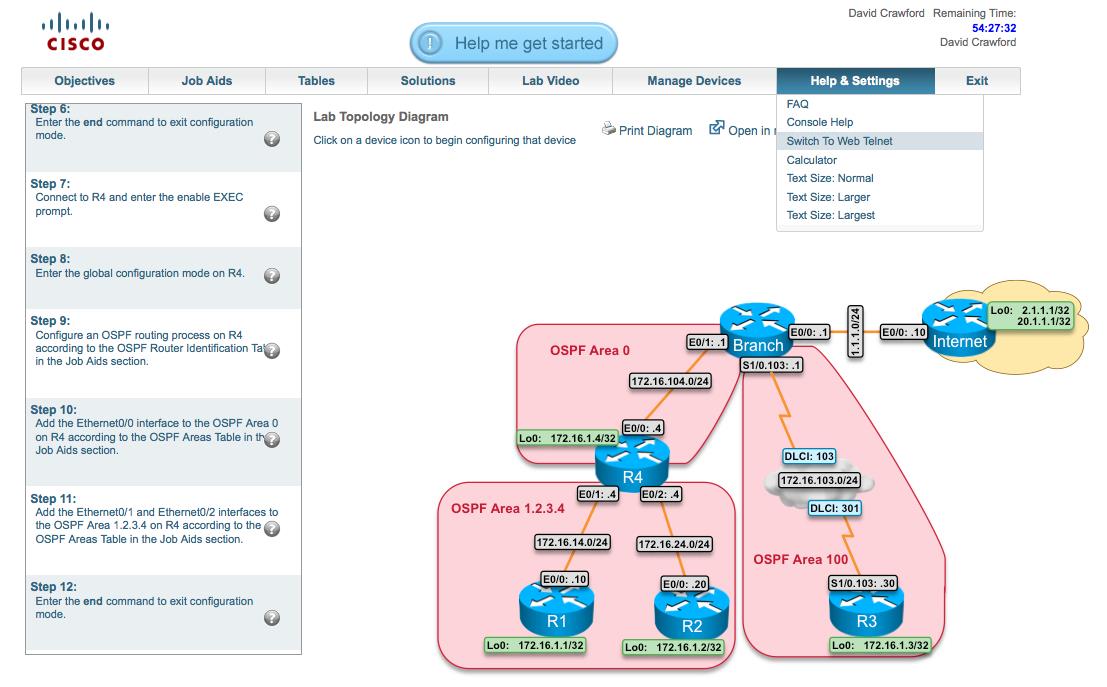Choose Switch To Web Telnet option
The image size is (1107, 687).
839,141
